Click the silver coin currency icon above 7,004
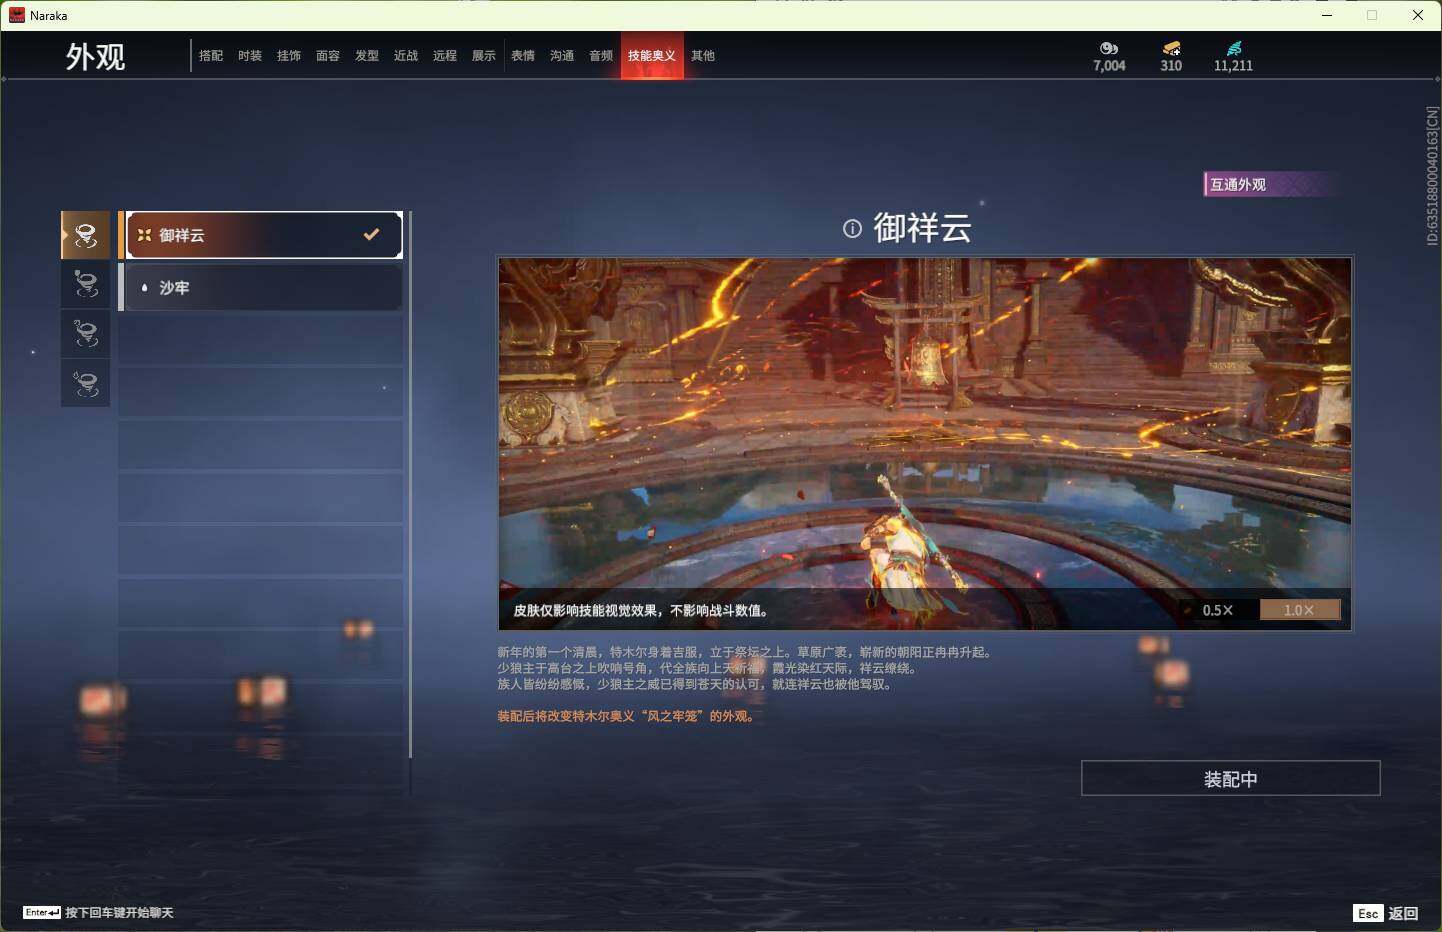 [1109, 48]
